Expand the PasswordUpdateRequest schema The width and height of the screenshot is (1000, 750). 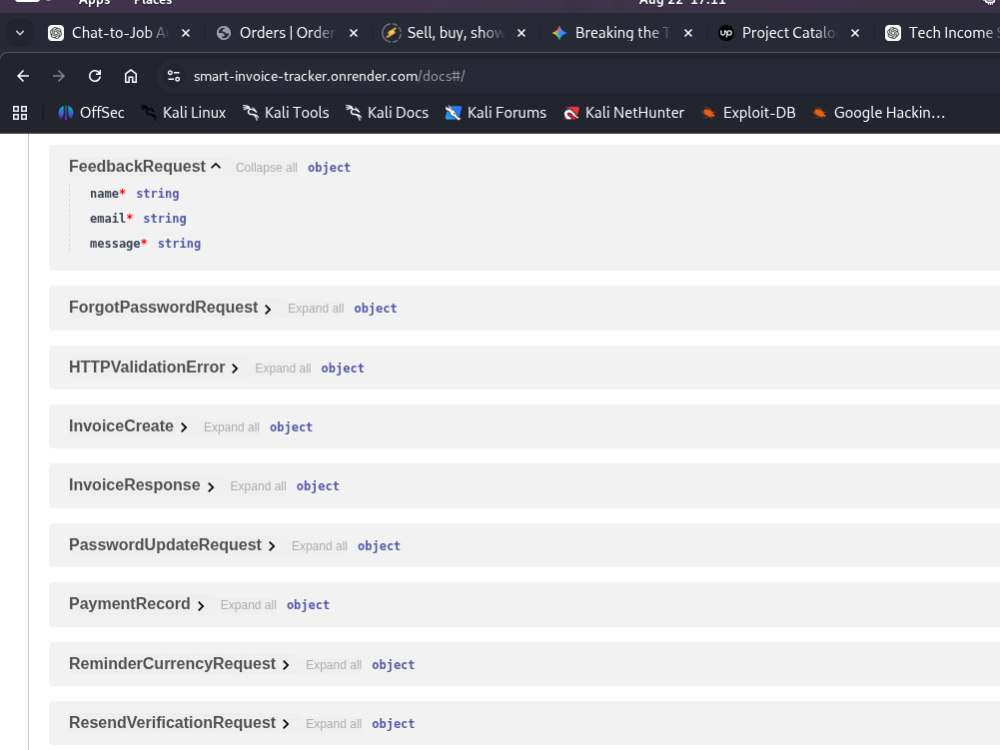click(272, 547)
